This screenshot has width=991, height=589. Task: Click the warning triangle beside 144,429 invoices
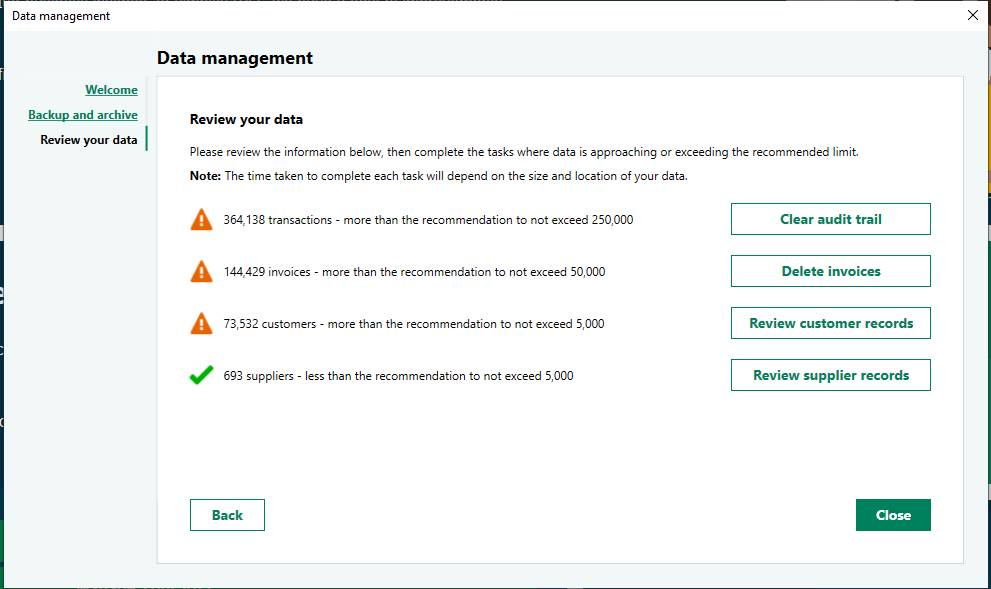201,270
